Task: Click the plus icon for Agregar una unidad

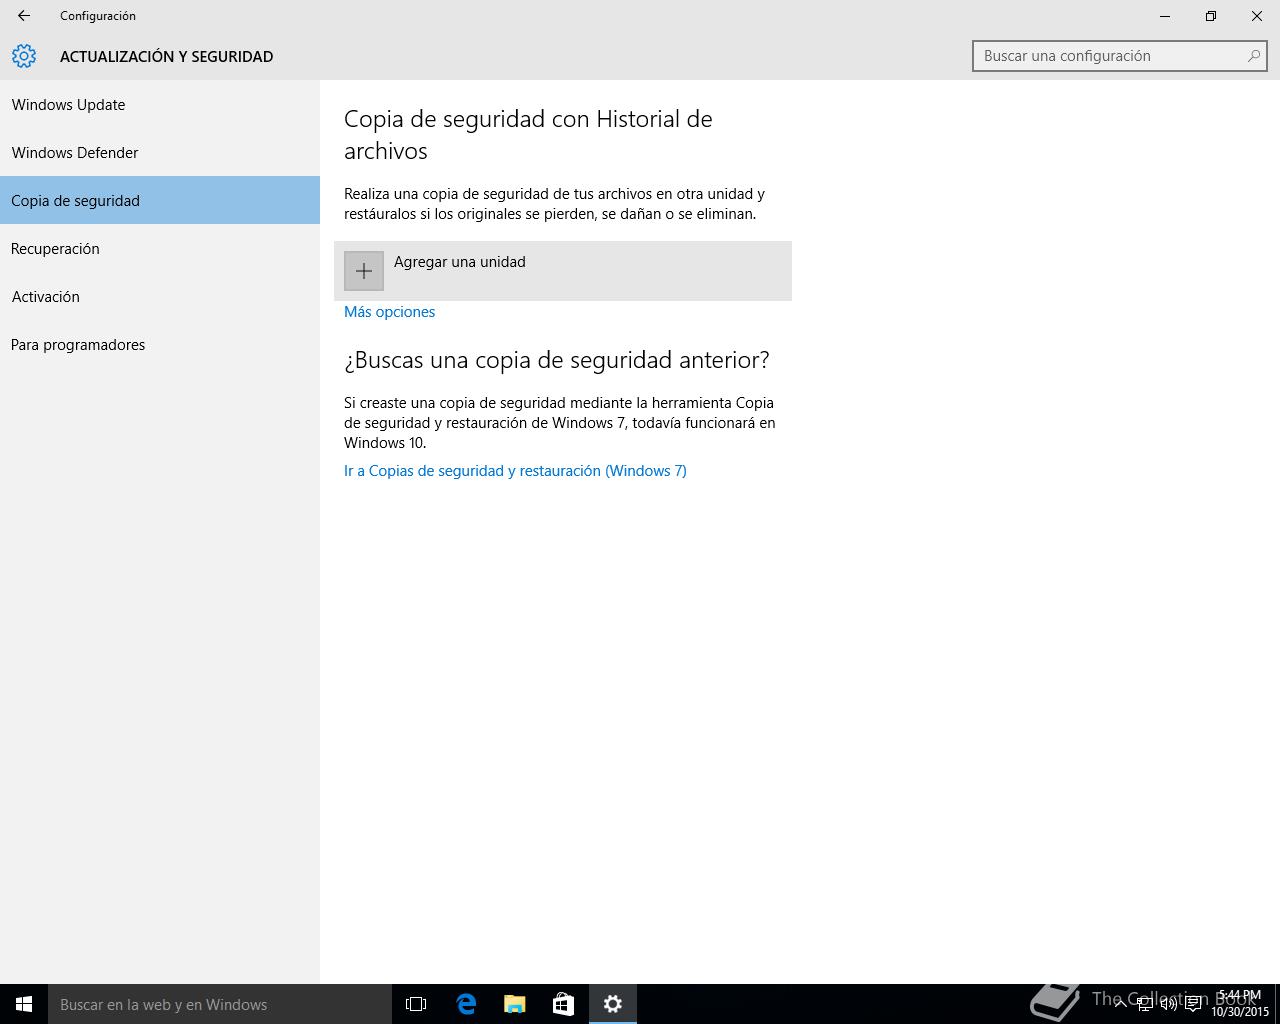Action: [x=364, y=271]
